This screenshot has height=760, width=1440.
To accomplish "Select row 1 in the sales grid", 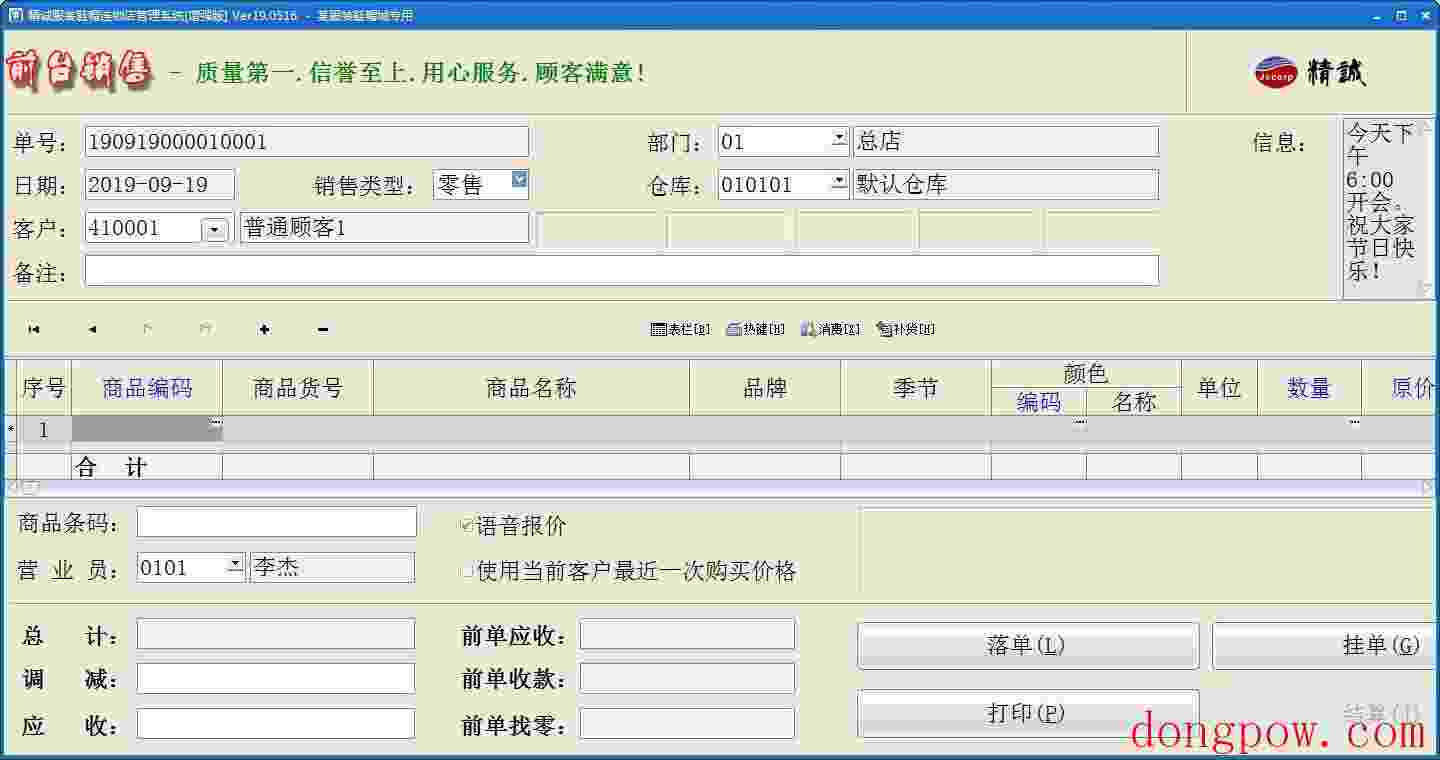I will 43,430.
